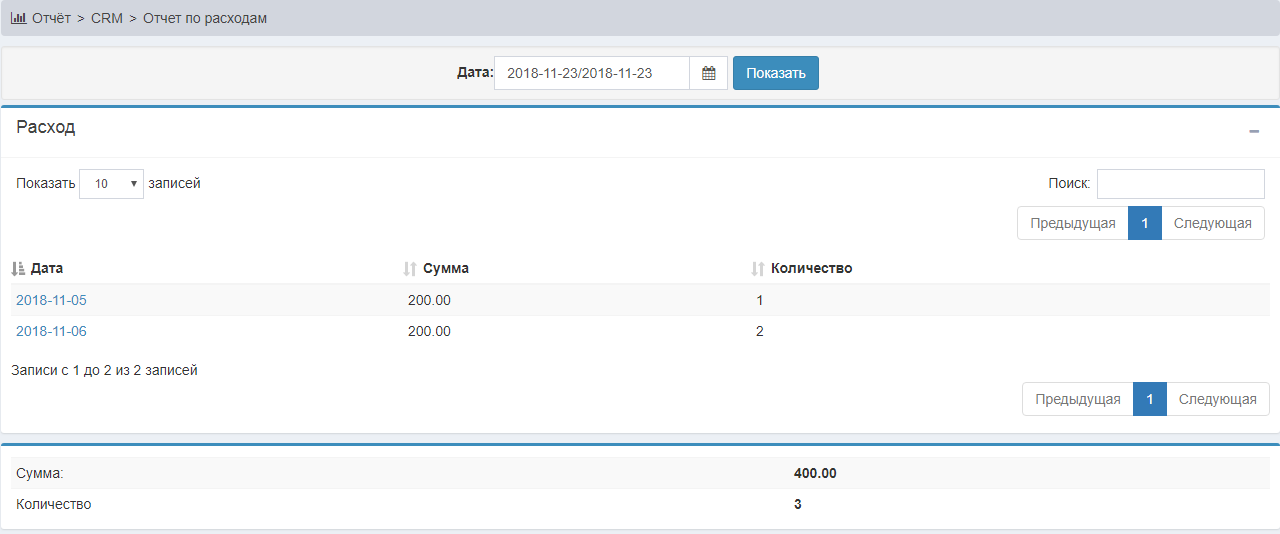The image size is (1280, 534).
Task: Sort table by Дата column icon
Action: [17, 269]
